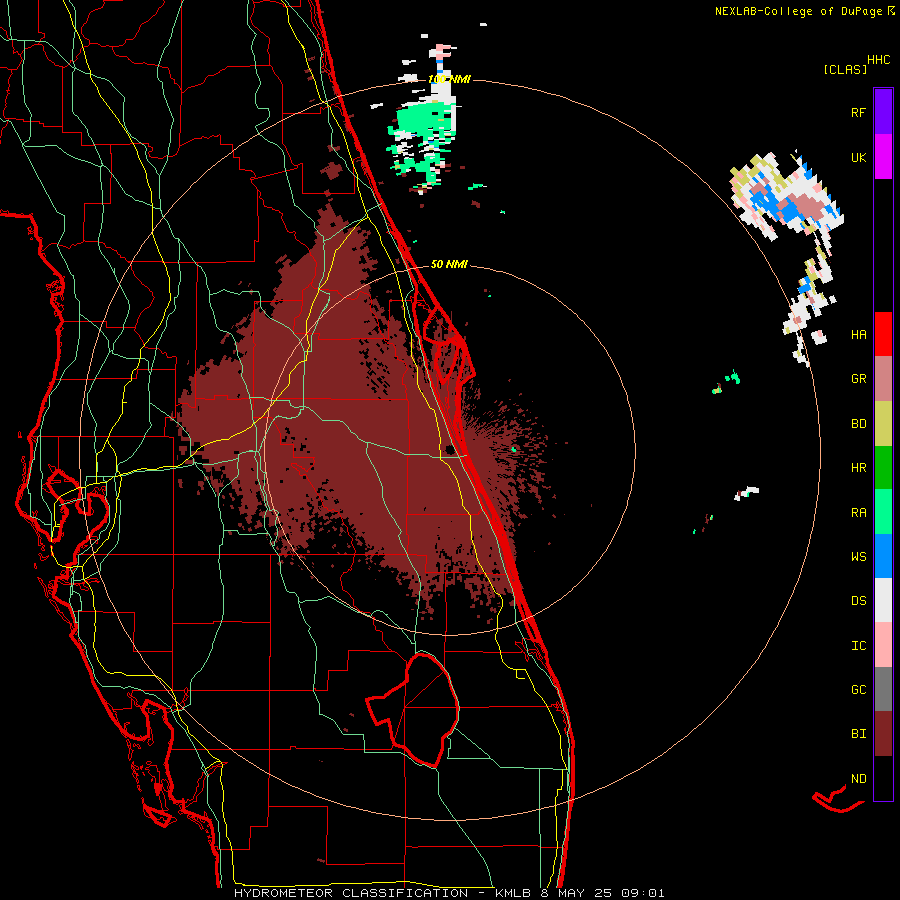Click the 'ND' legend label
Image resolution: width=900 pixels, height=900 pixels.
click(x=858, y=779)
